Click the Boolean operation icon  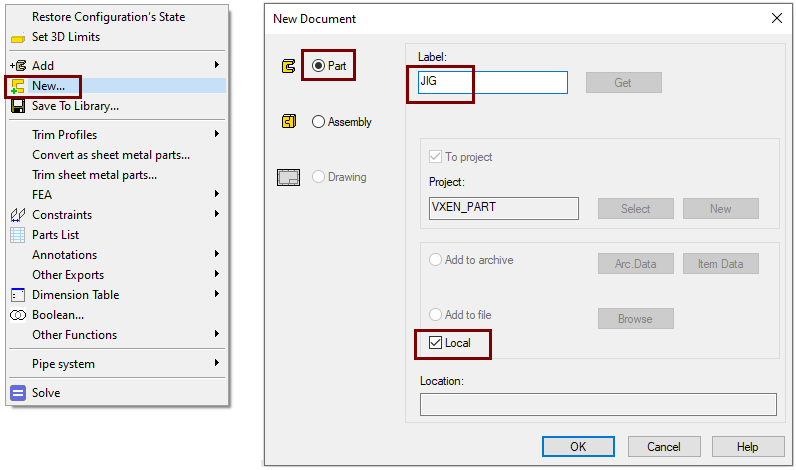click(x=17, y=315)
